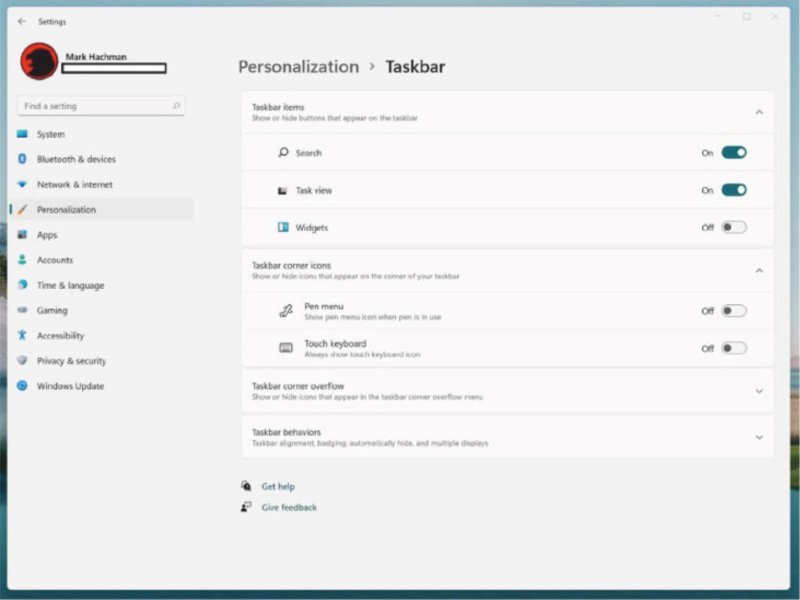Image resolution: width=800 pixels, height=600 pixels.
Task: Click the Accessibility icon in sidebar
Action: click(x=22, y=336)
